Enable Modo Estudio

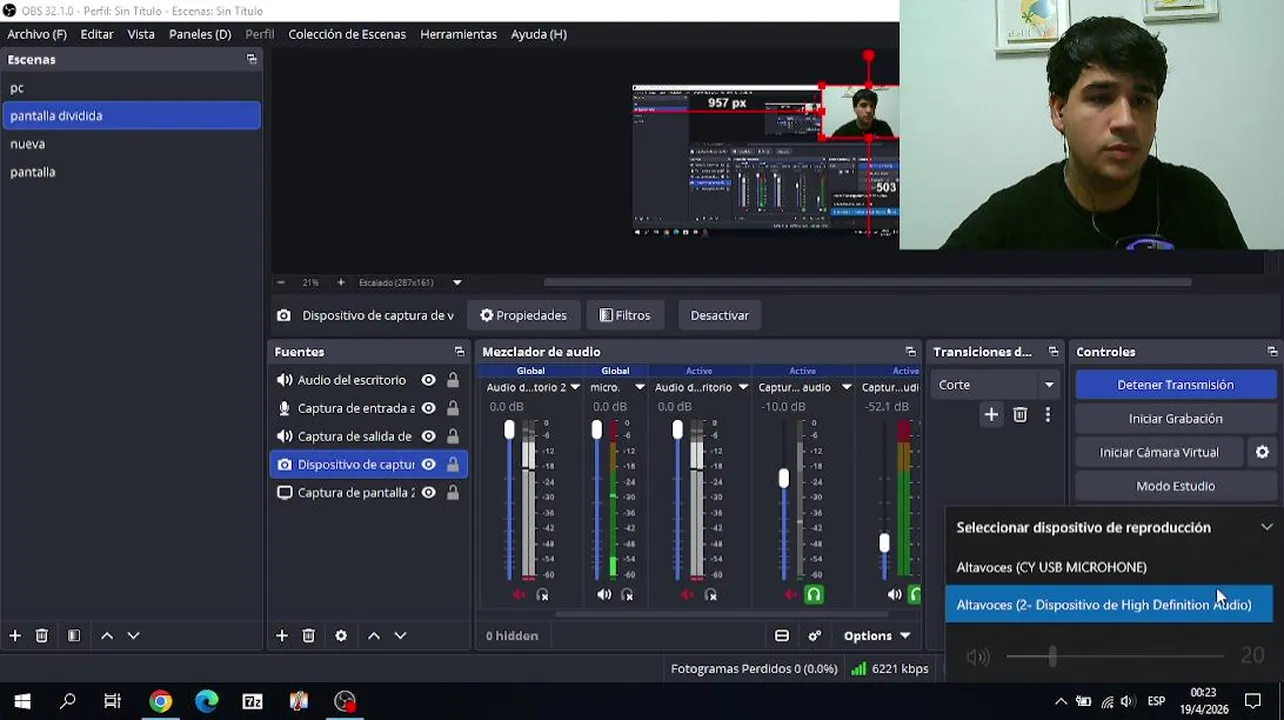(1175, 486)
